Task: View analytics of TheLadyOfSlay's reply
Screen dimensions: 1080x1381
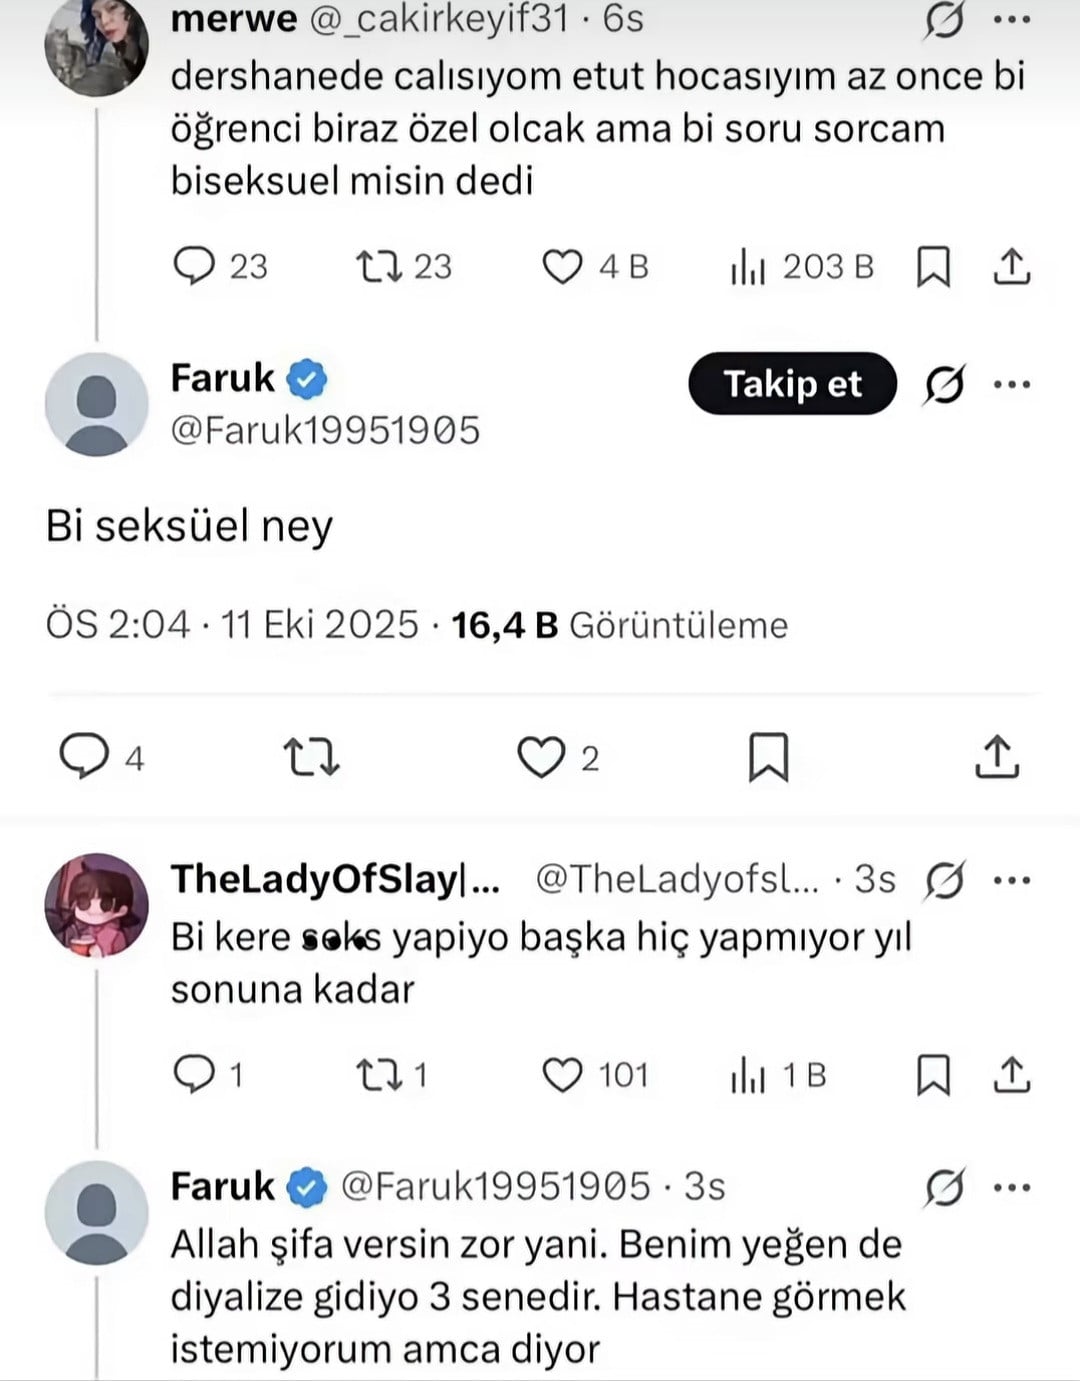Action: coord(748,1076)
